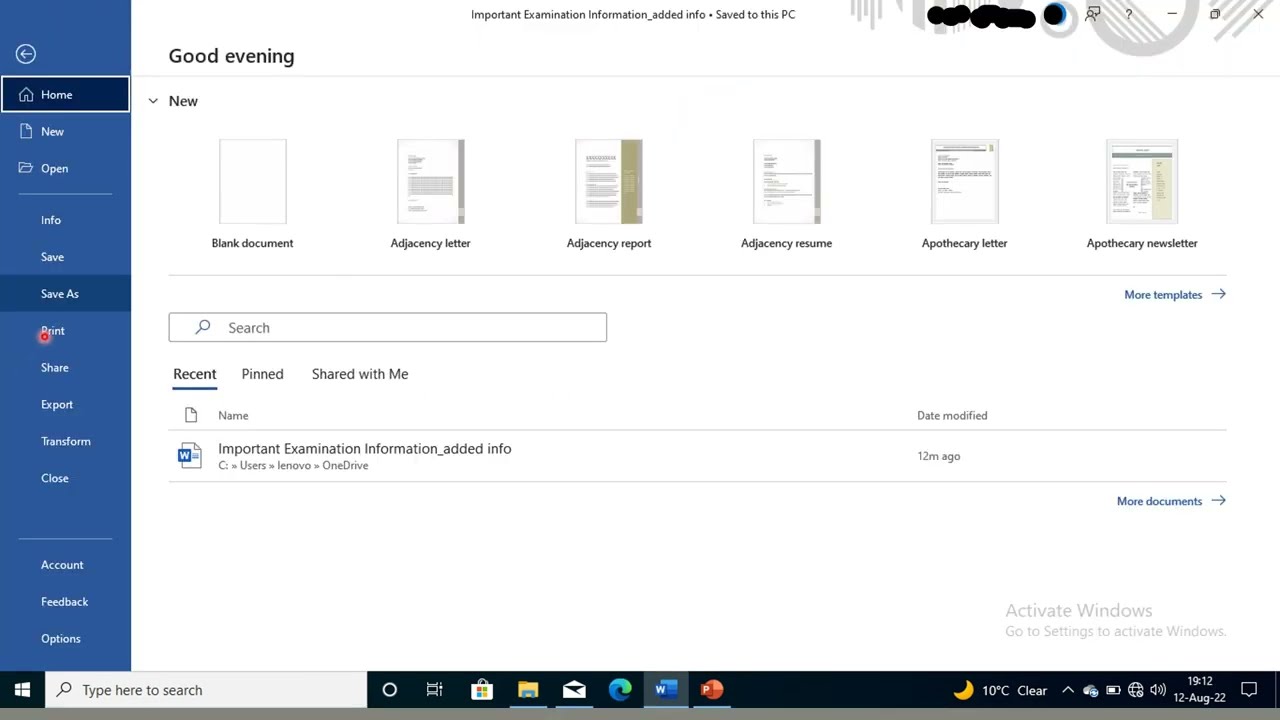Open More templates link
This screenshot has width=1280, height=720.
point(1174,295)
